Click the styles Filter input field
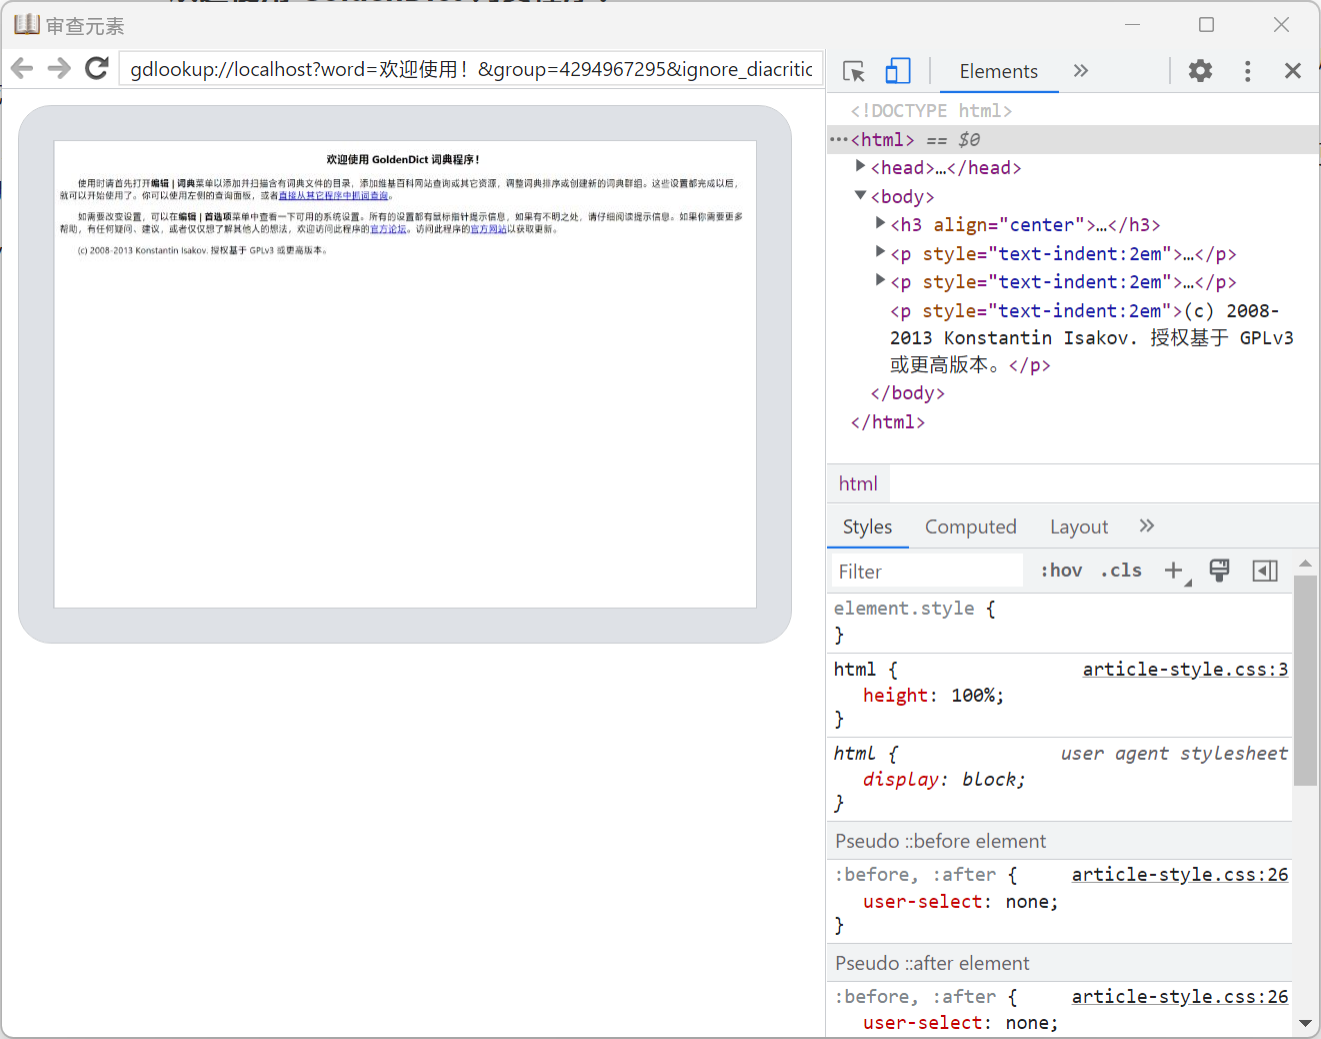The image size is (1321, 1039). [926, 571]
